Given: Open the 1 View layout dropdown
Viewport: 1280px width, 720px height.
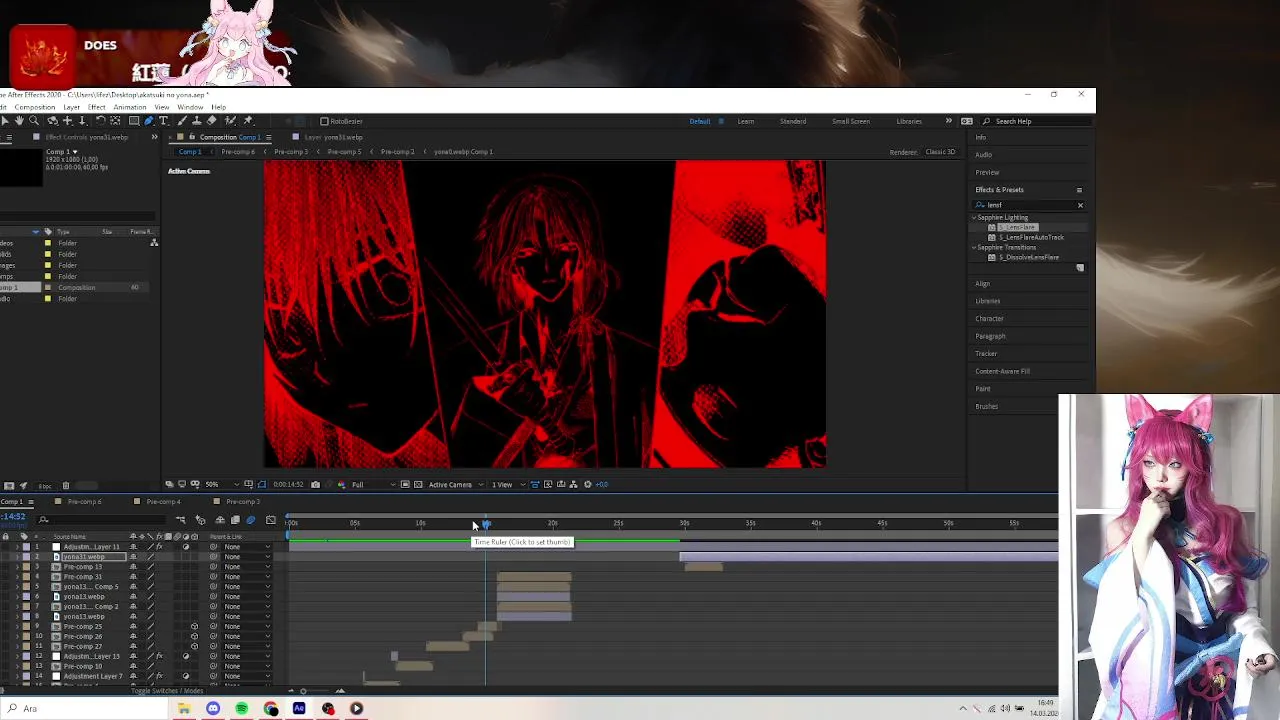Looking at the screenshot, I should coord(508,484).
